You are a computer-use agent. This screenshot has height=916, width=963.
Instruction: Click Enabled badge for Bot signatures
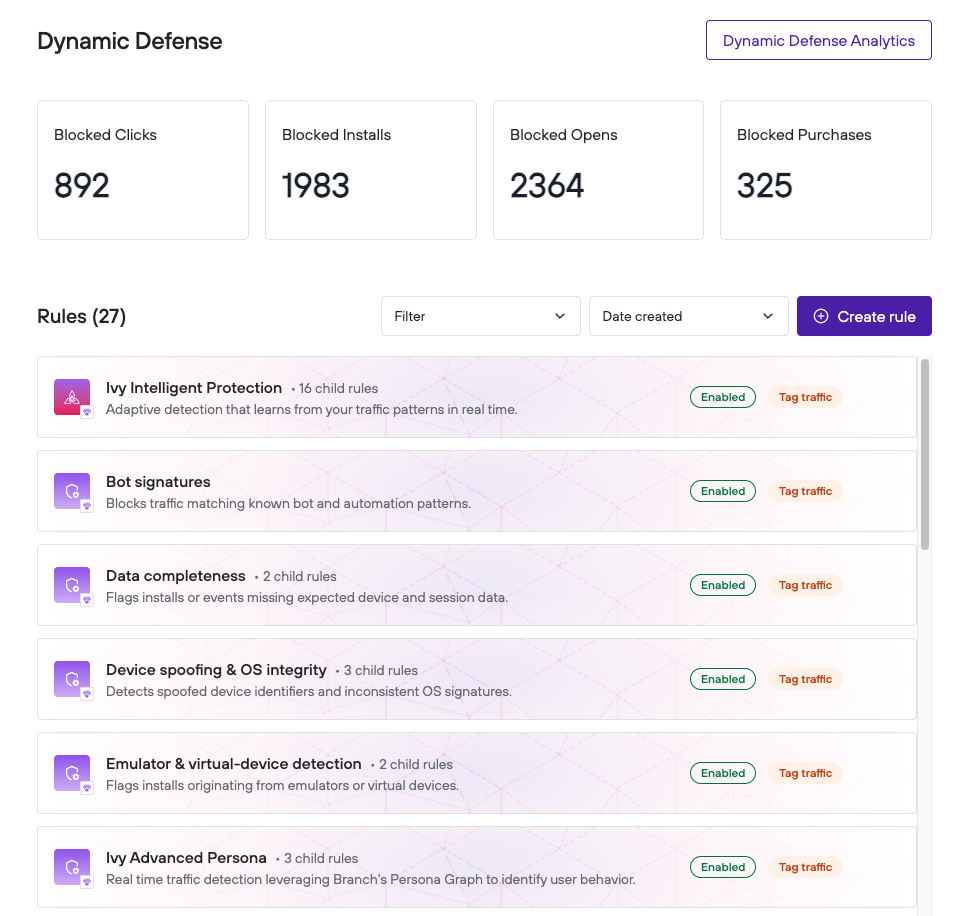tap(722, 491)
